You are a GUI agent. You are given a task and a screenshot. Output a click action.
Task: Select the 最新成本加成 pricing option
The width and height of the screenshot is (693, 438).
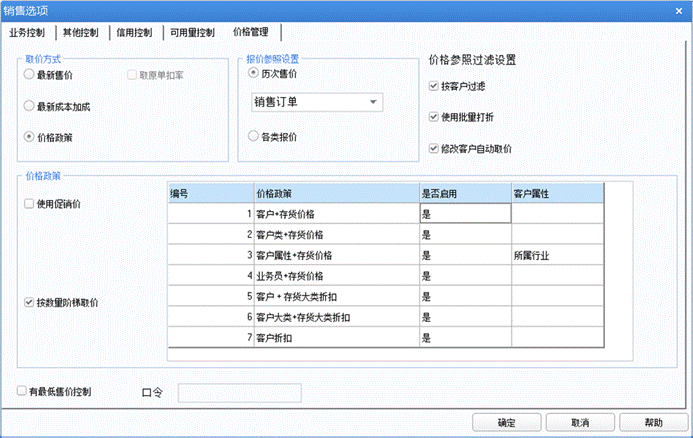(x=28, y=105)
